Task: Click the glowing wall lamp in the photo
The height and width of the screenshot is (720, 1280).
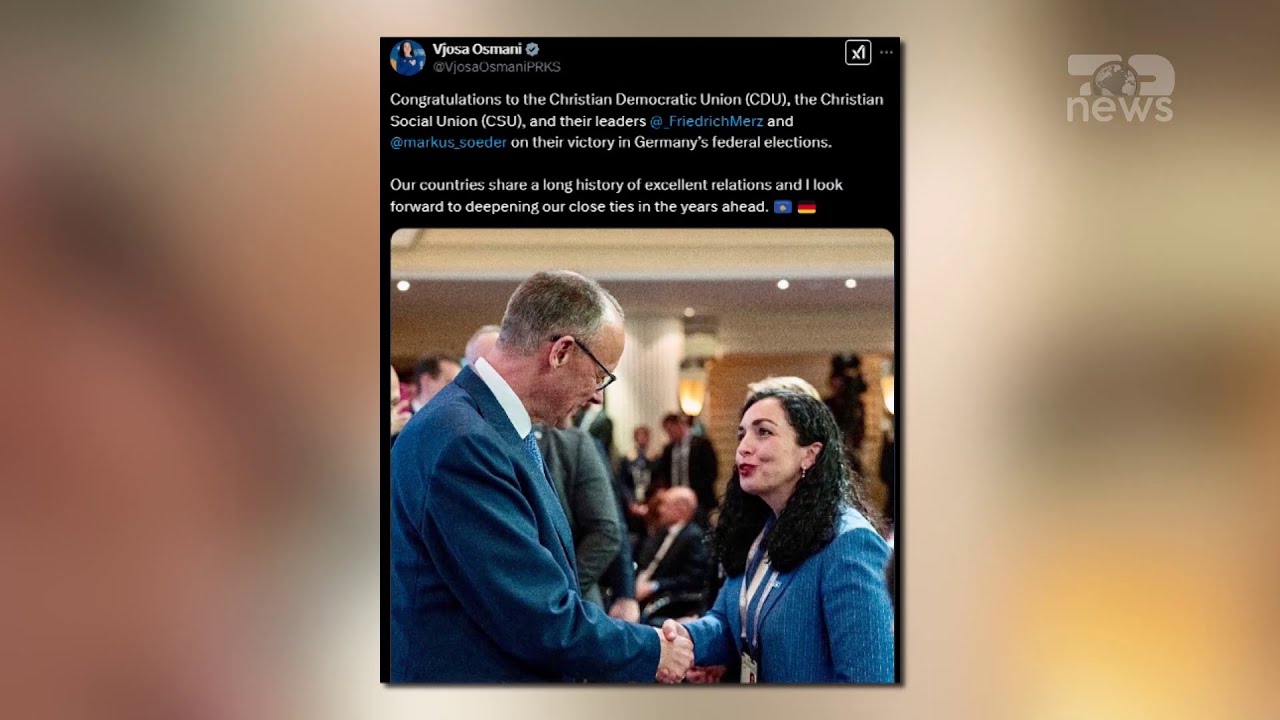Action: click(692, 390)
